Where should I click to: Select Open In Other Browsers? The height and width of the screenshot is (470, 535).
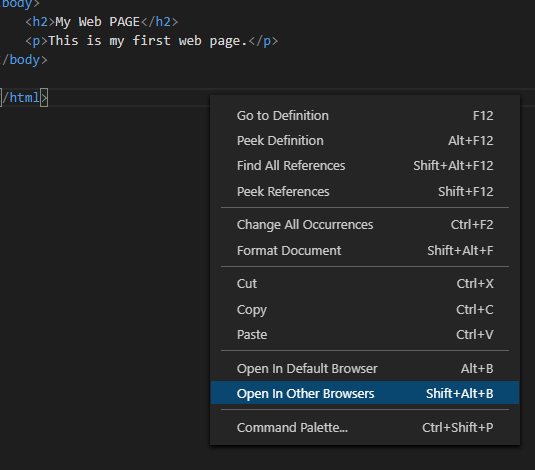[365, 393]
